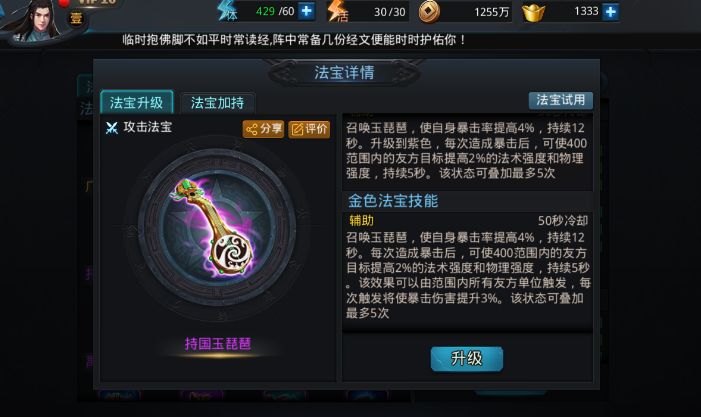Click the 法宝试用 trial button
The height and width of the screenshot is (417, 701).
coord(561,100)
